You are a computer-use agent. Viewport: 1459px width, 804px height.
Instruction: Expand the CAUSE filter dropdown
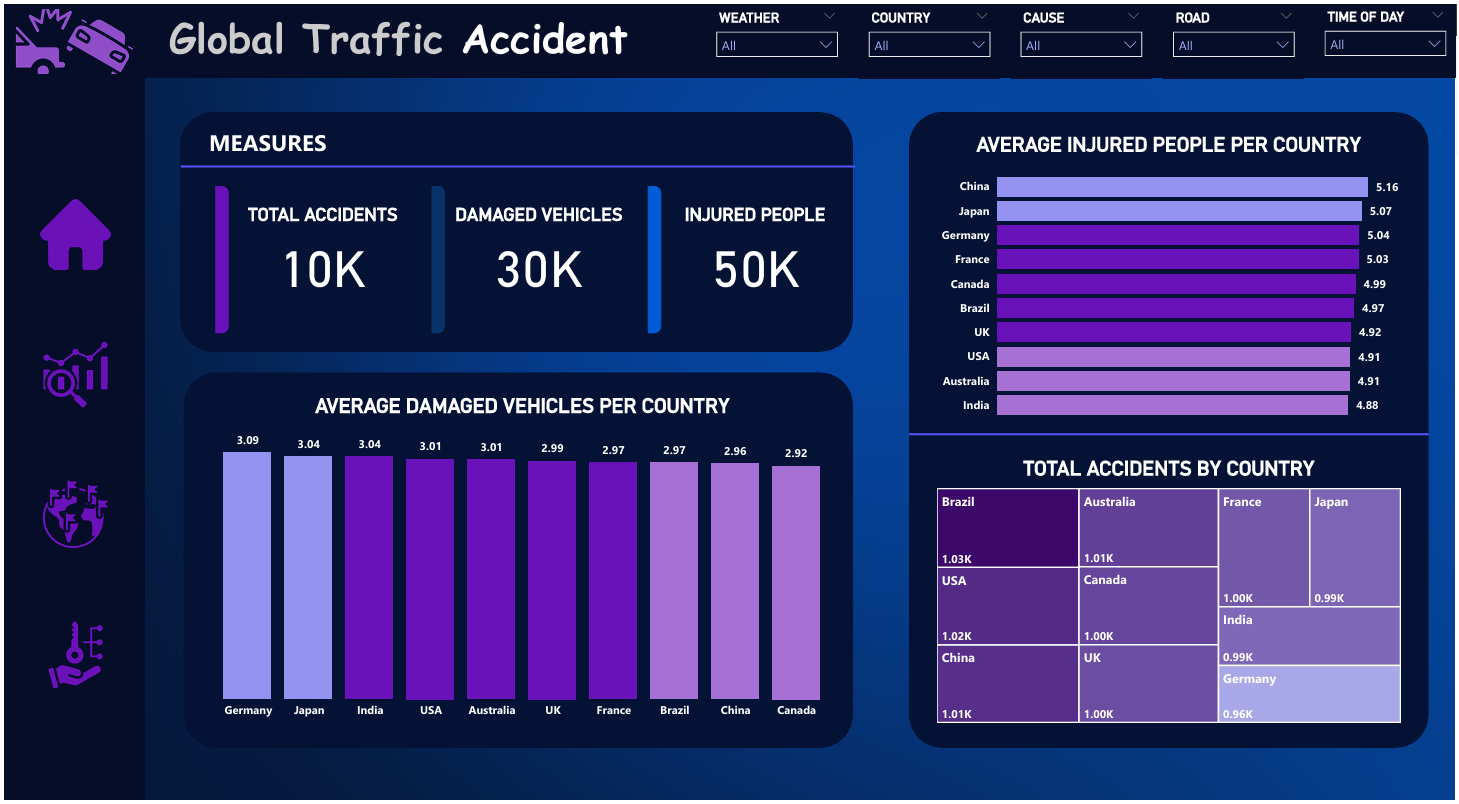tap(1081, 45)
